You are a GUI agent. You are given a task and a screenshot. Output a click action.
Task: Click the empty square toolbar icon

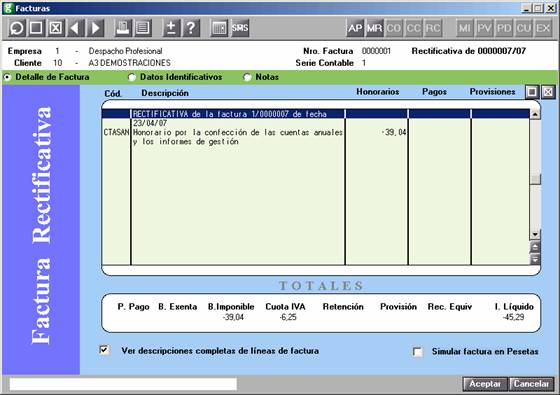coord(36,28)
